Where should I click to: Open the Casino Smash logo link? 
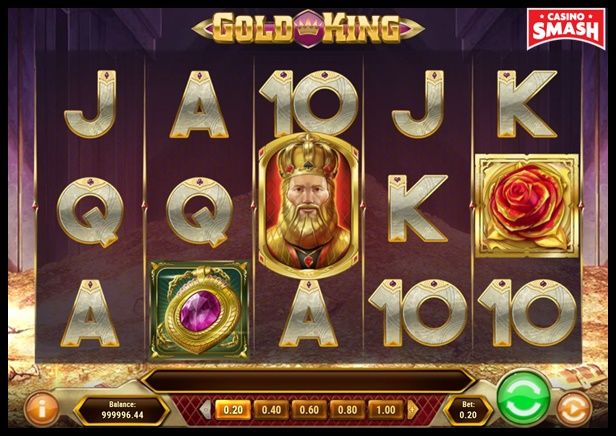click(566, 28)
